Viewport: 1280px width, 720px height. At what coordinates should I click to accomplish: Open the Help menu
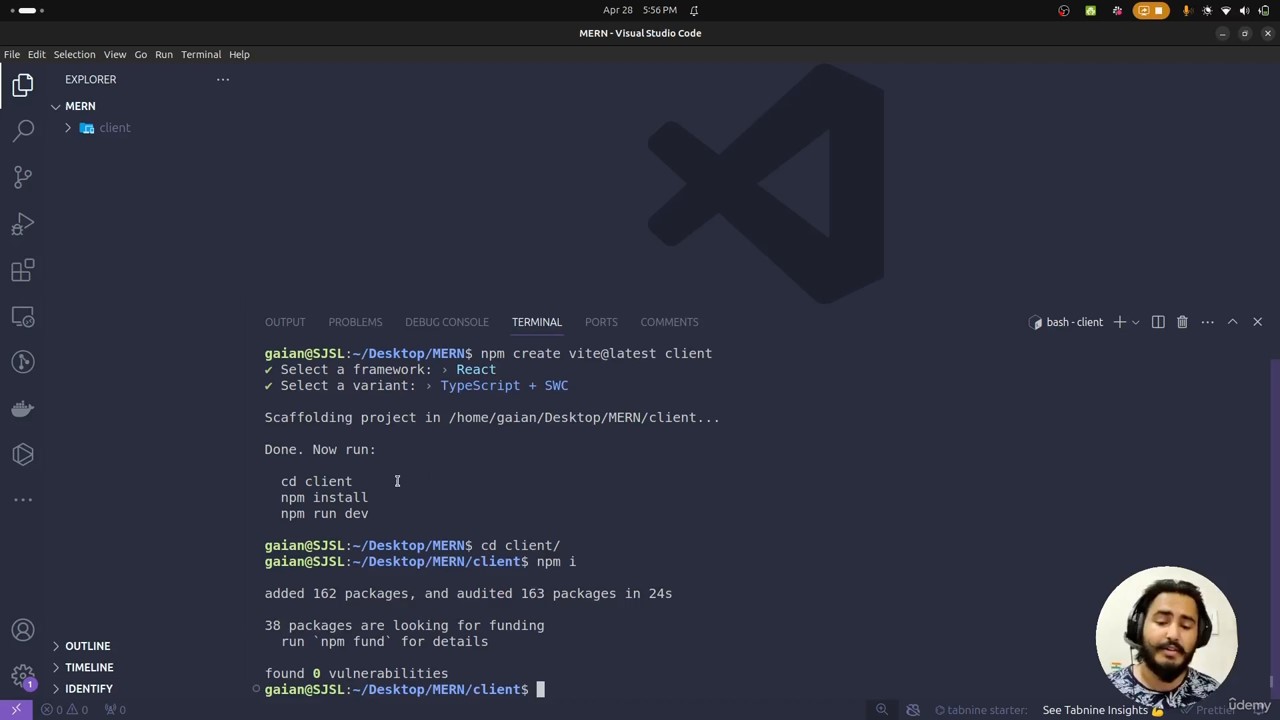coord(239,54)
